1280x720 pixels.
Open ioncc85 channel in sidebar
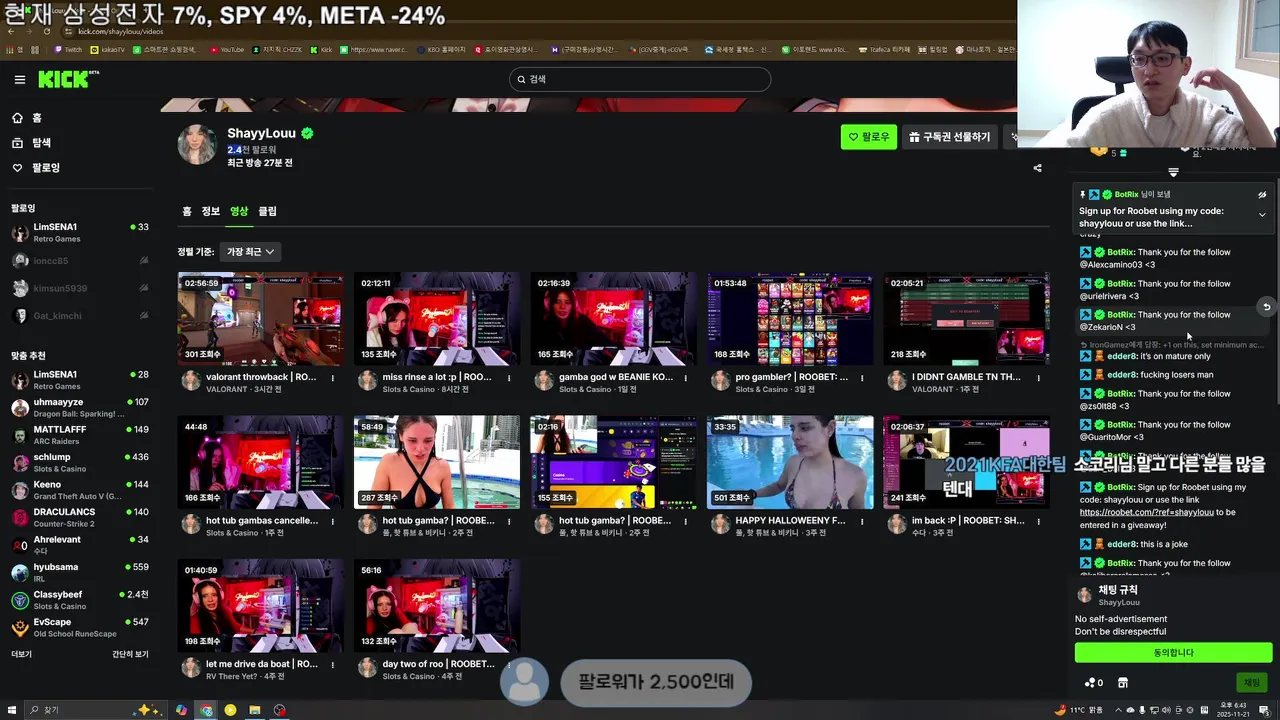[x=80, y=261]
